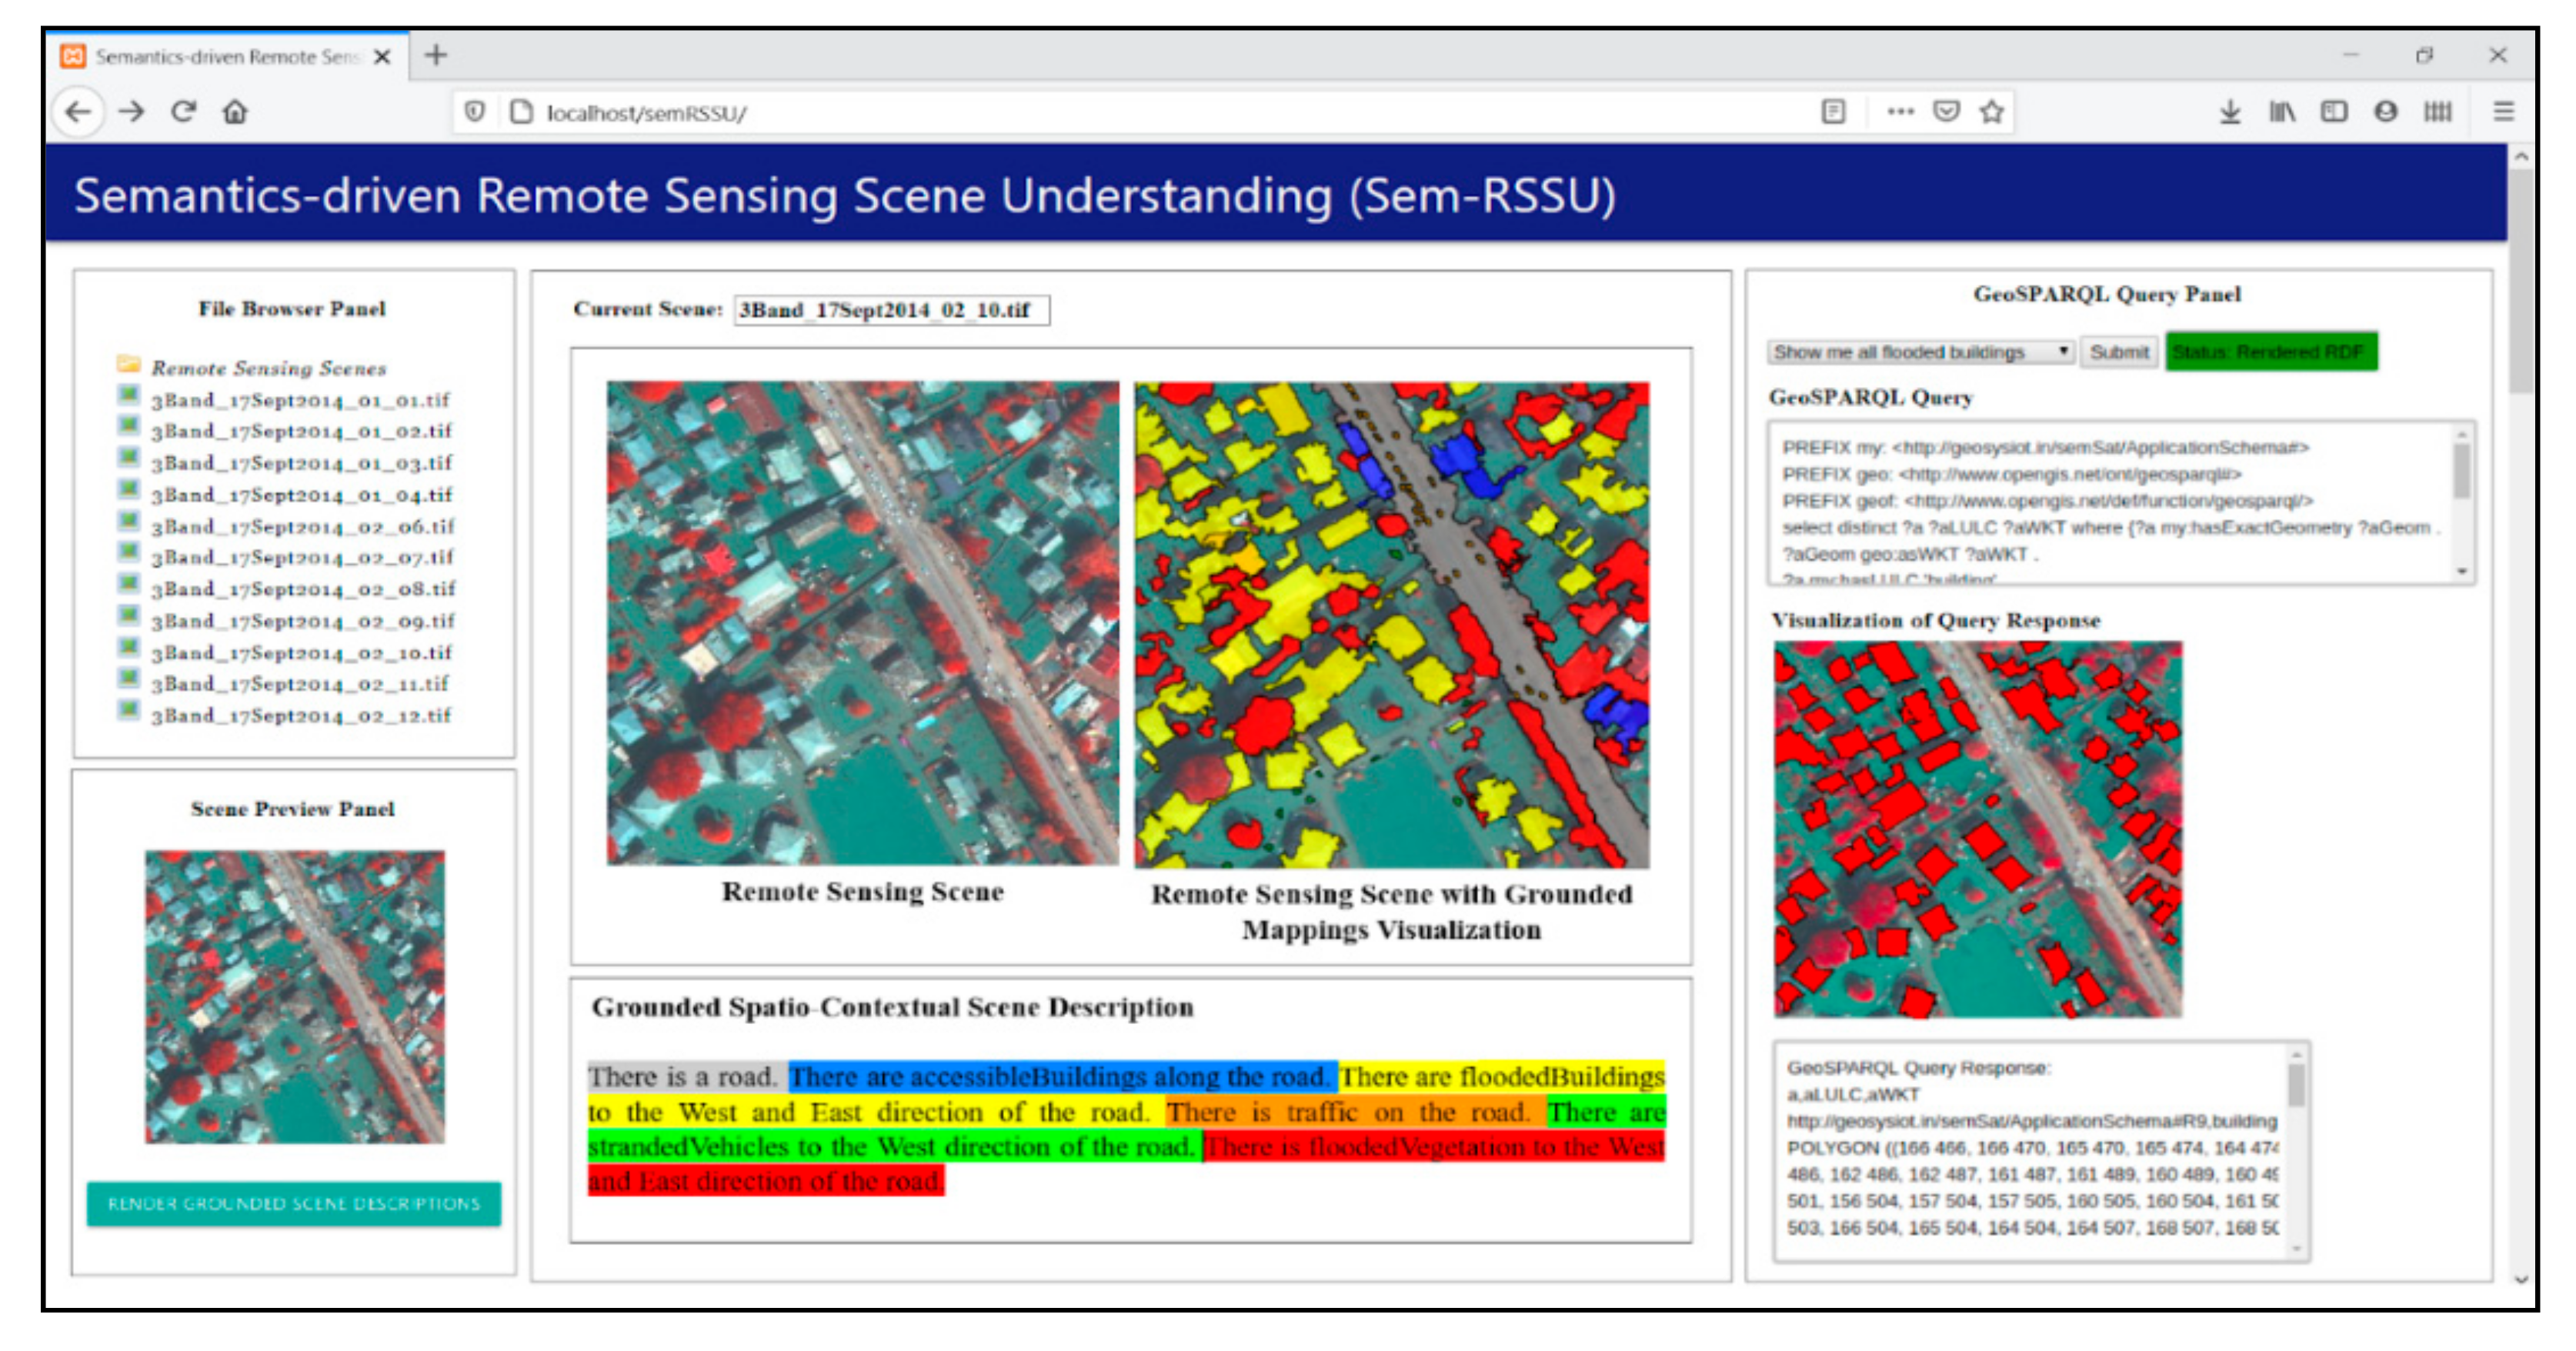This screenshot has height=1351, width=2576.
Task: Click Render Grounded Scene Descriptions button
Action: [x=293, y=1203]
